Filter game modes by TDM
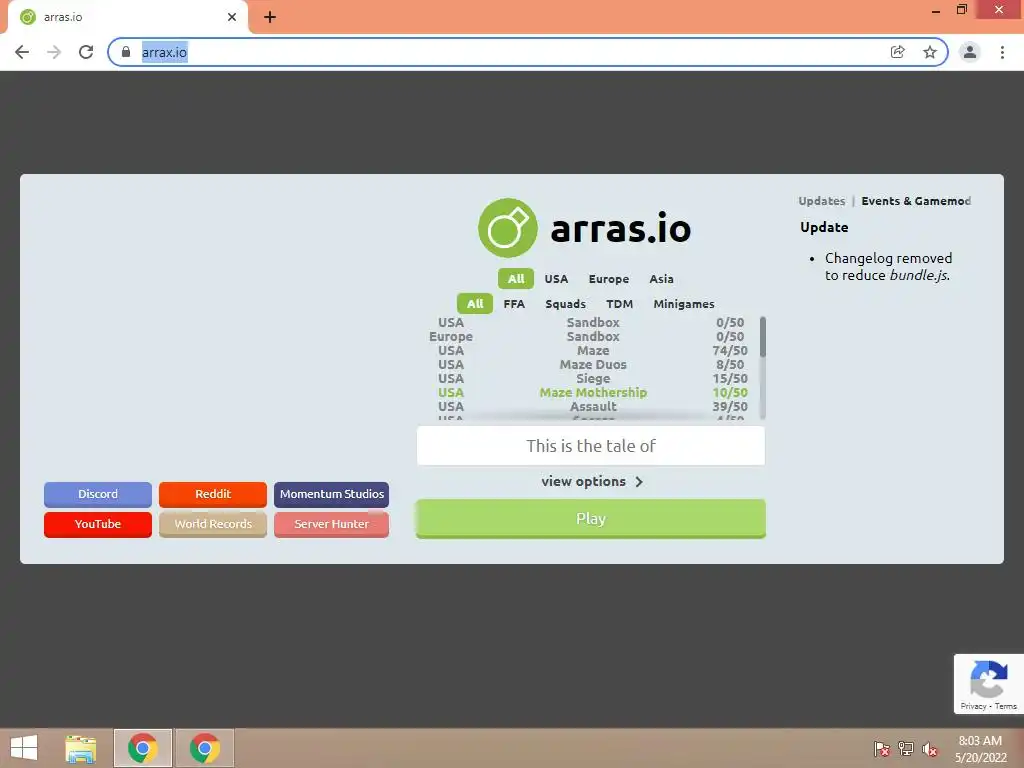This screenshot has height=768, width=1024. [620, 304]
